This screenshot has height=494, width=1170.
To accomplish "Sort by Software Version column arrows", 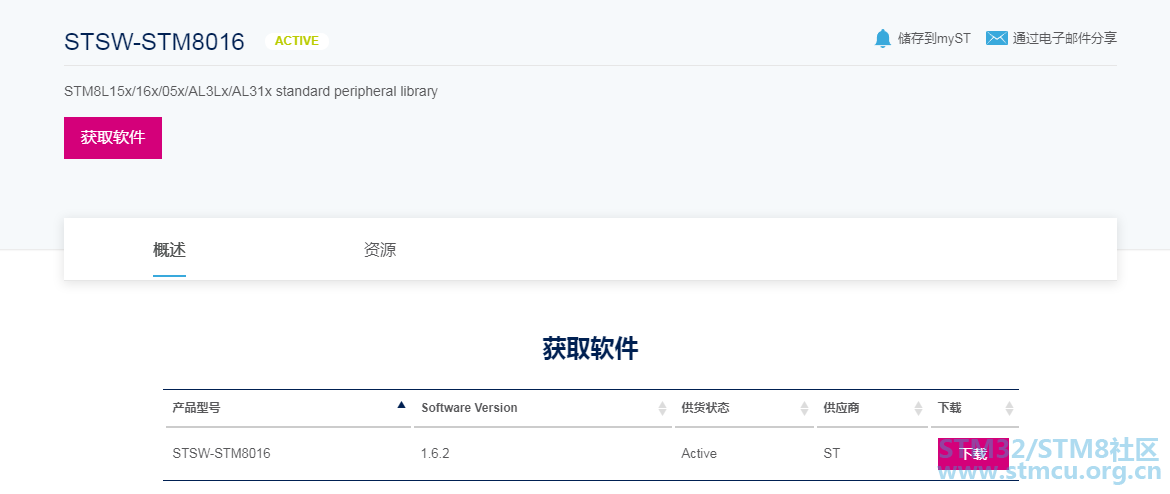I will pyautogui.click(x=662, y=408).
